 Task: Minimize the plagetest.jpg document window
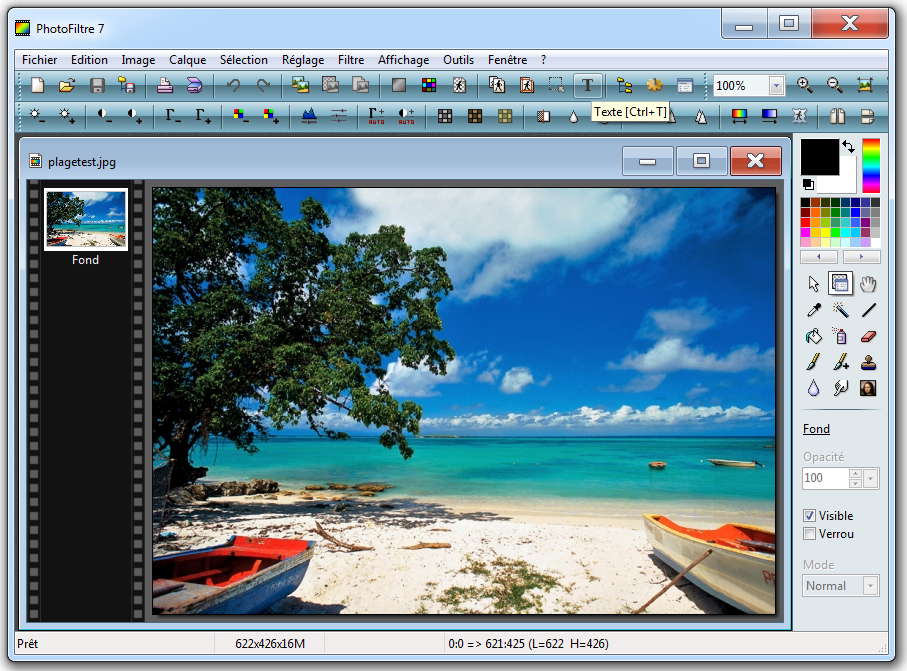tap(647, 161)
